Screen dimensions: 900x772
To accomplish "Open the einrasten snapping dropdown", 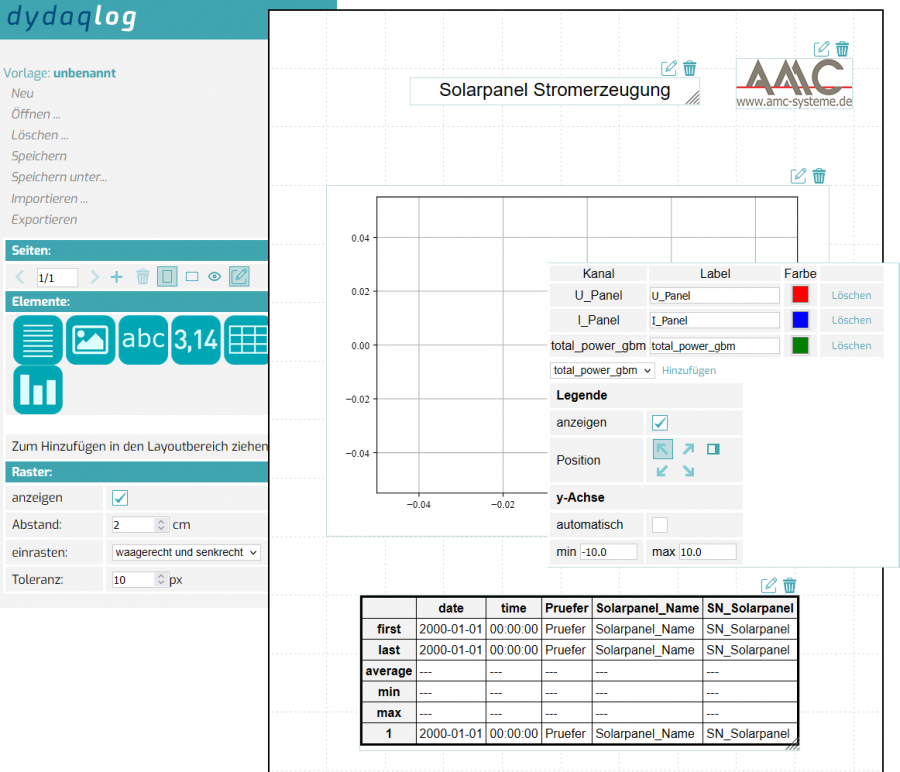I will click(x=186, y=552).
